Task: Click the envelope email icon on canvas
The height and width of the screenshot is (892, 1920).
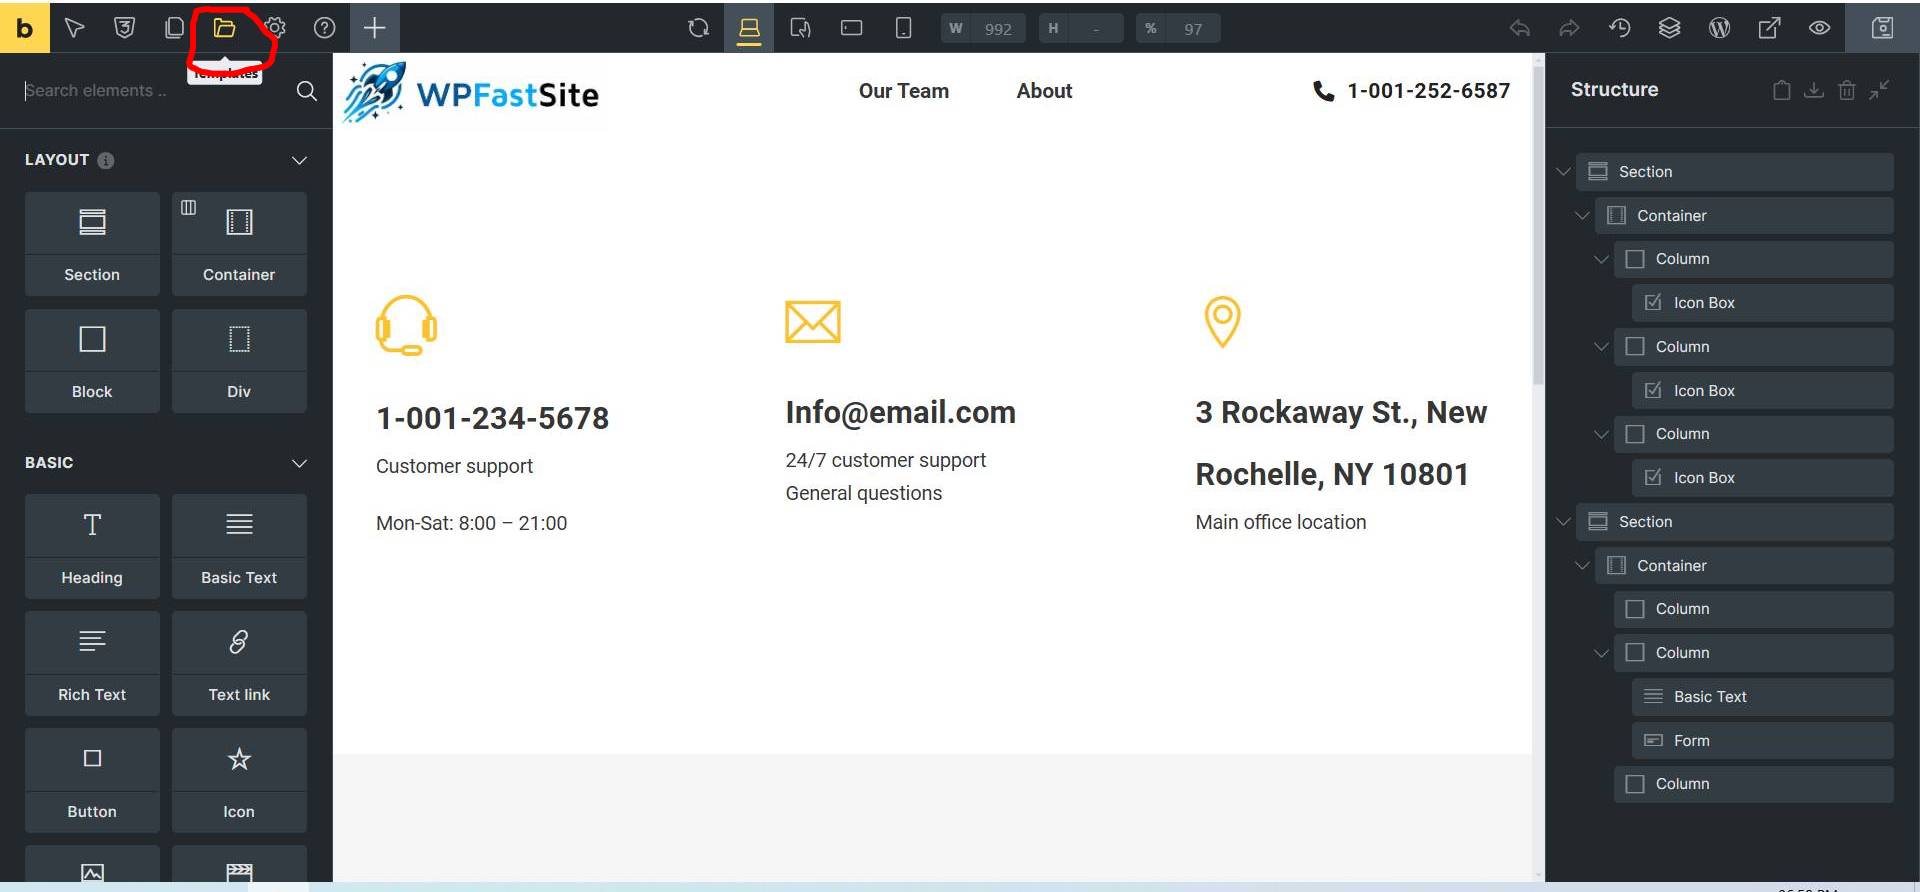Action: point(813,322)
